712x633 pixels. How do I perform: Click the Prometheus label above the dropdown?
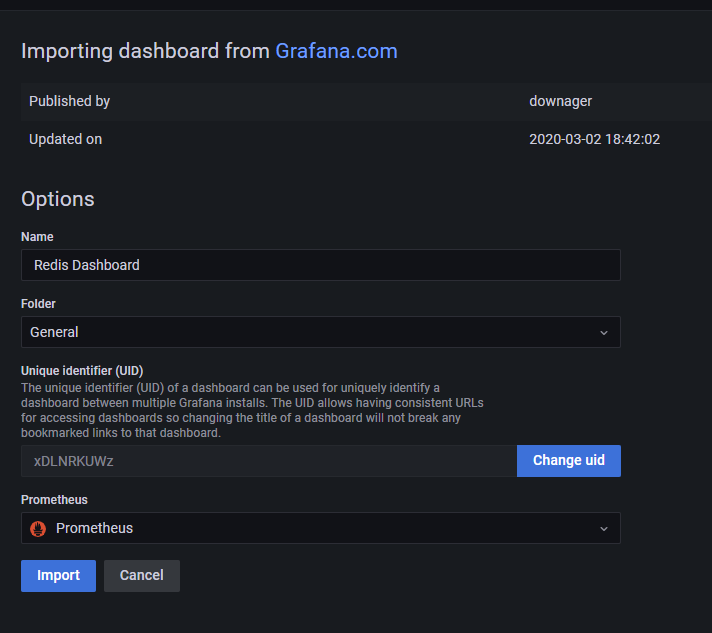pos(53,499)
